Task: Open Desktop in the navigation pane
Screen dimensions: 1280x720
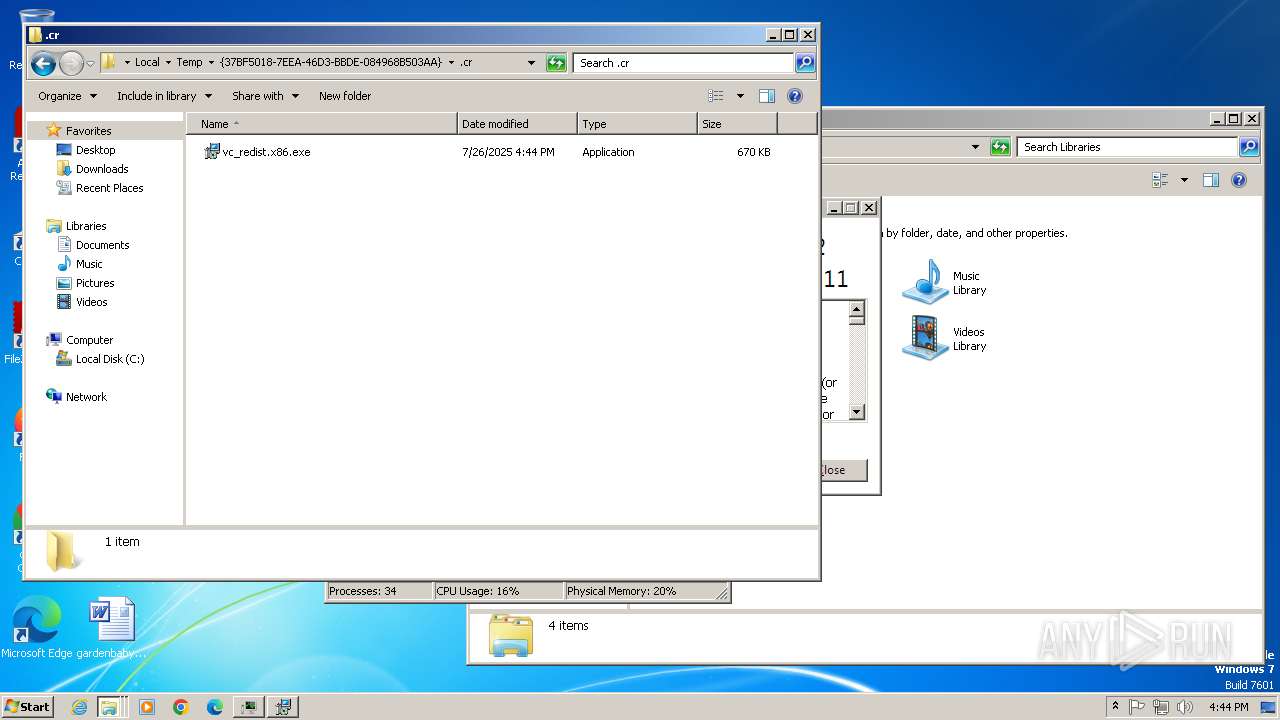Action: (x=95, y=150)
